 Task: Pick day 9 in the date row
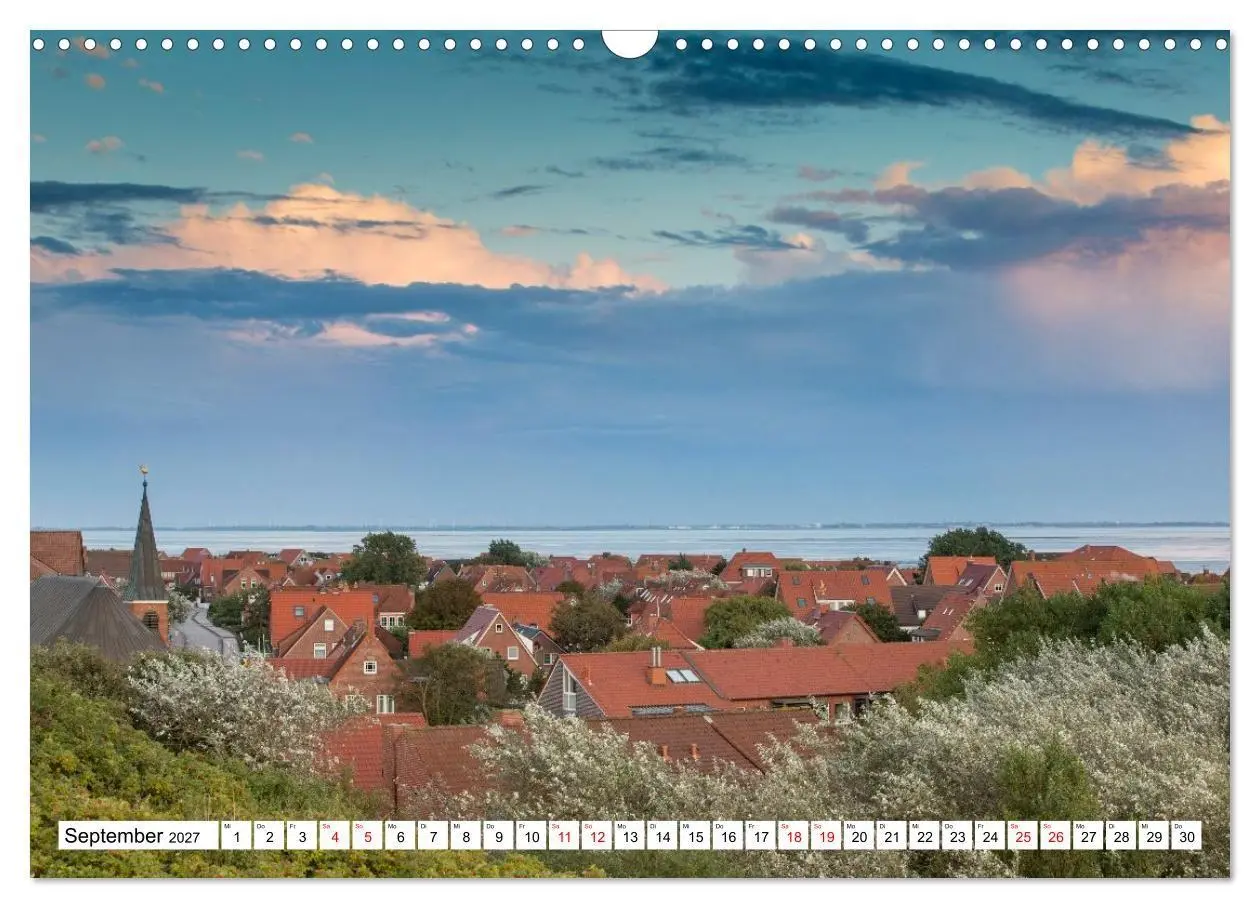pos(498,836)
